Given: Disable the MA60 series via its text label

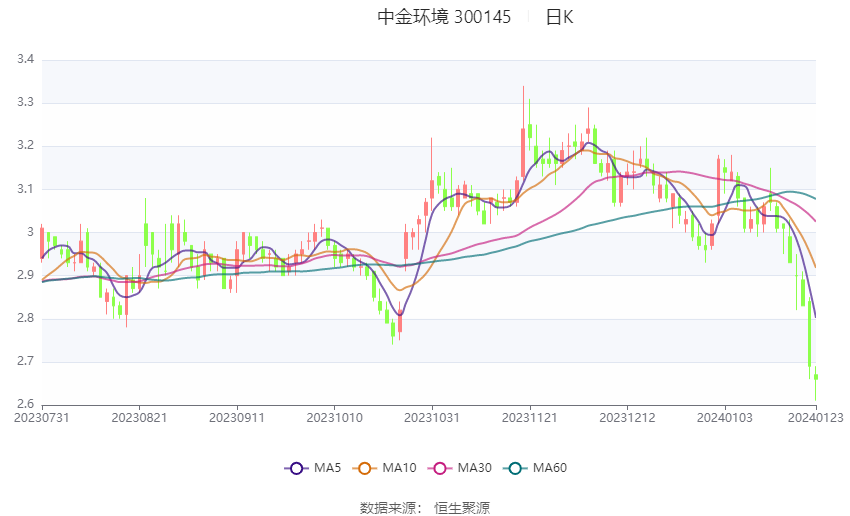Looking at the screenshot, I should click(x=550, y=467).
